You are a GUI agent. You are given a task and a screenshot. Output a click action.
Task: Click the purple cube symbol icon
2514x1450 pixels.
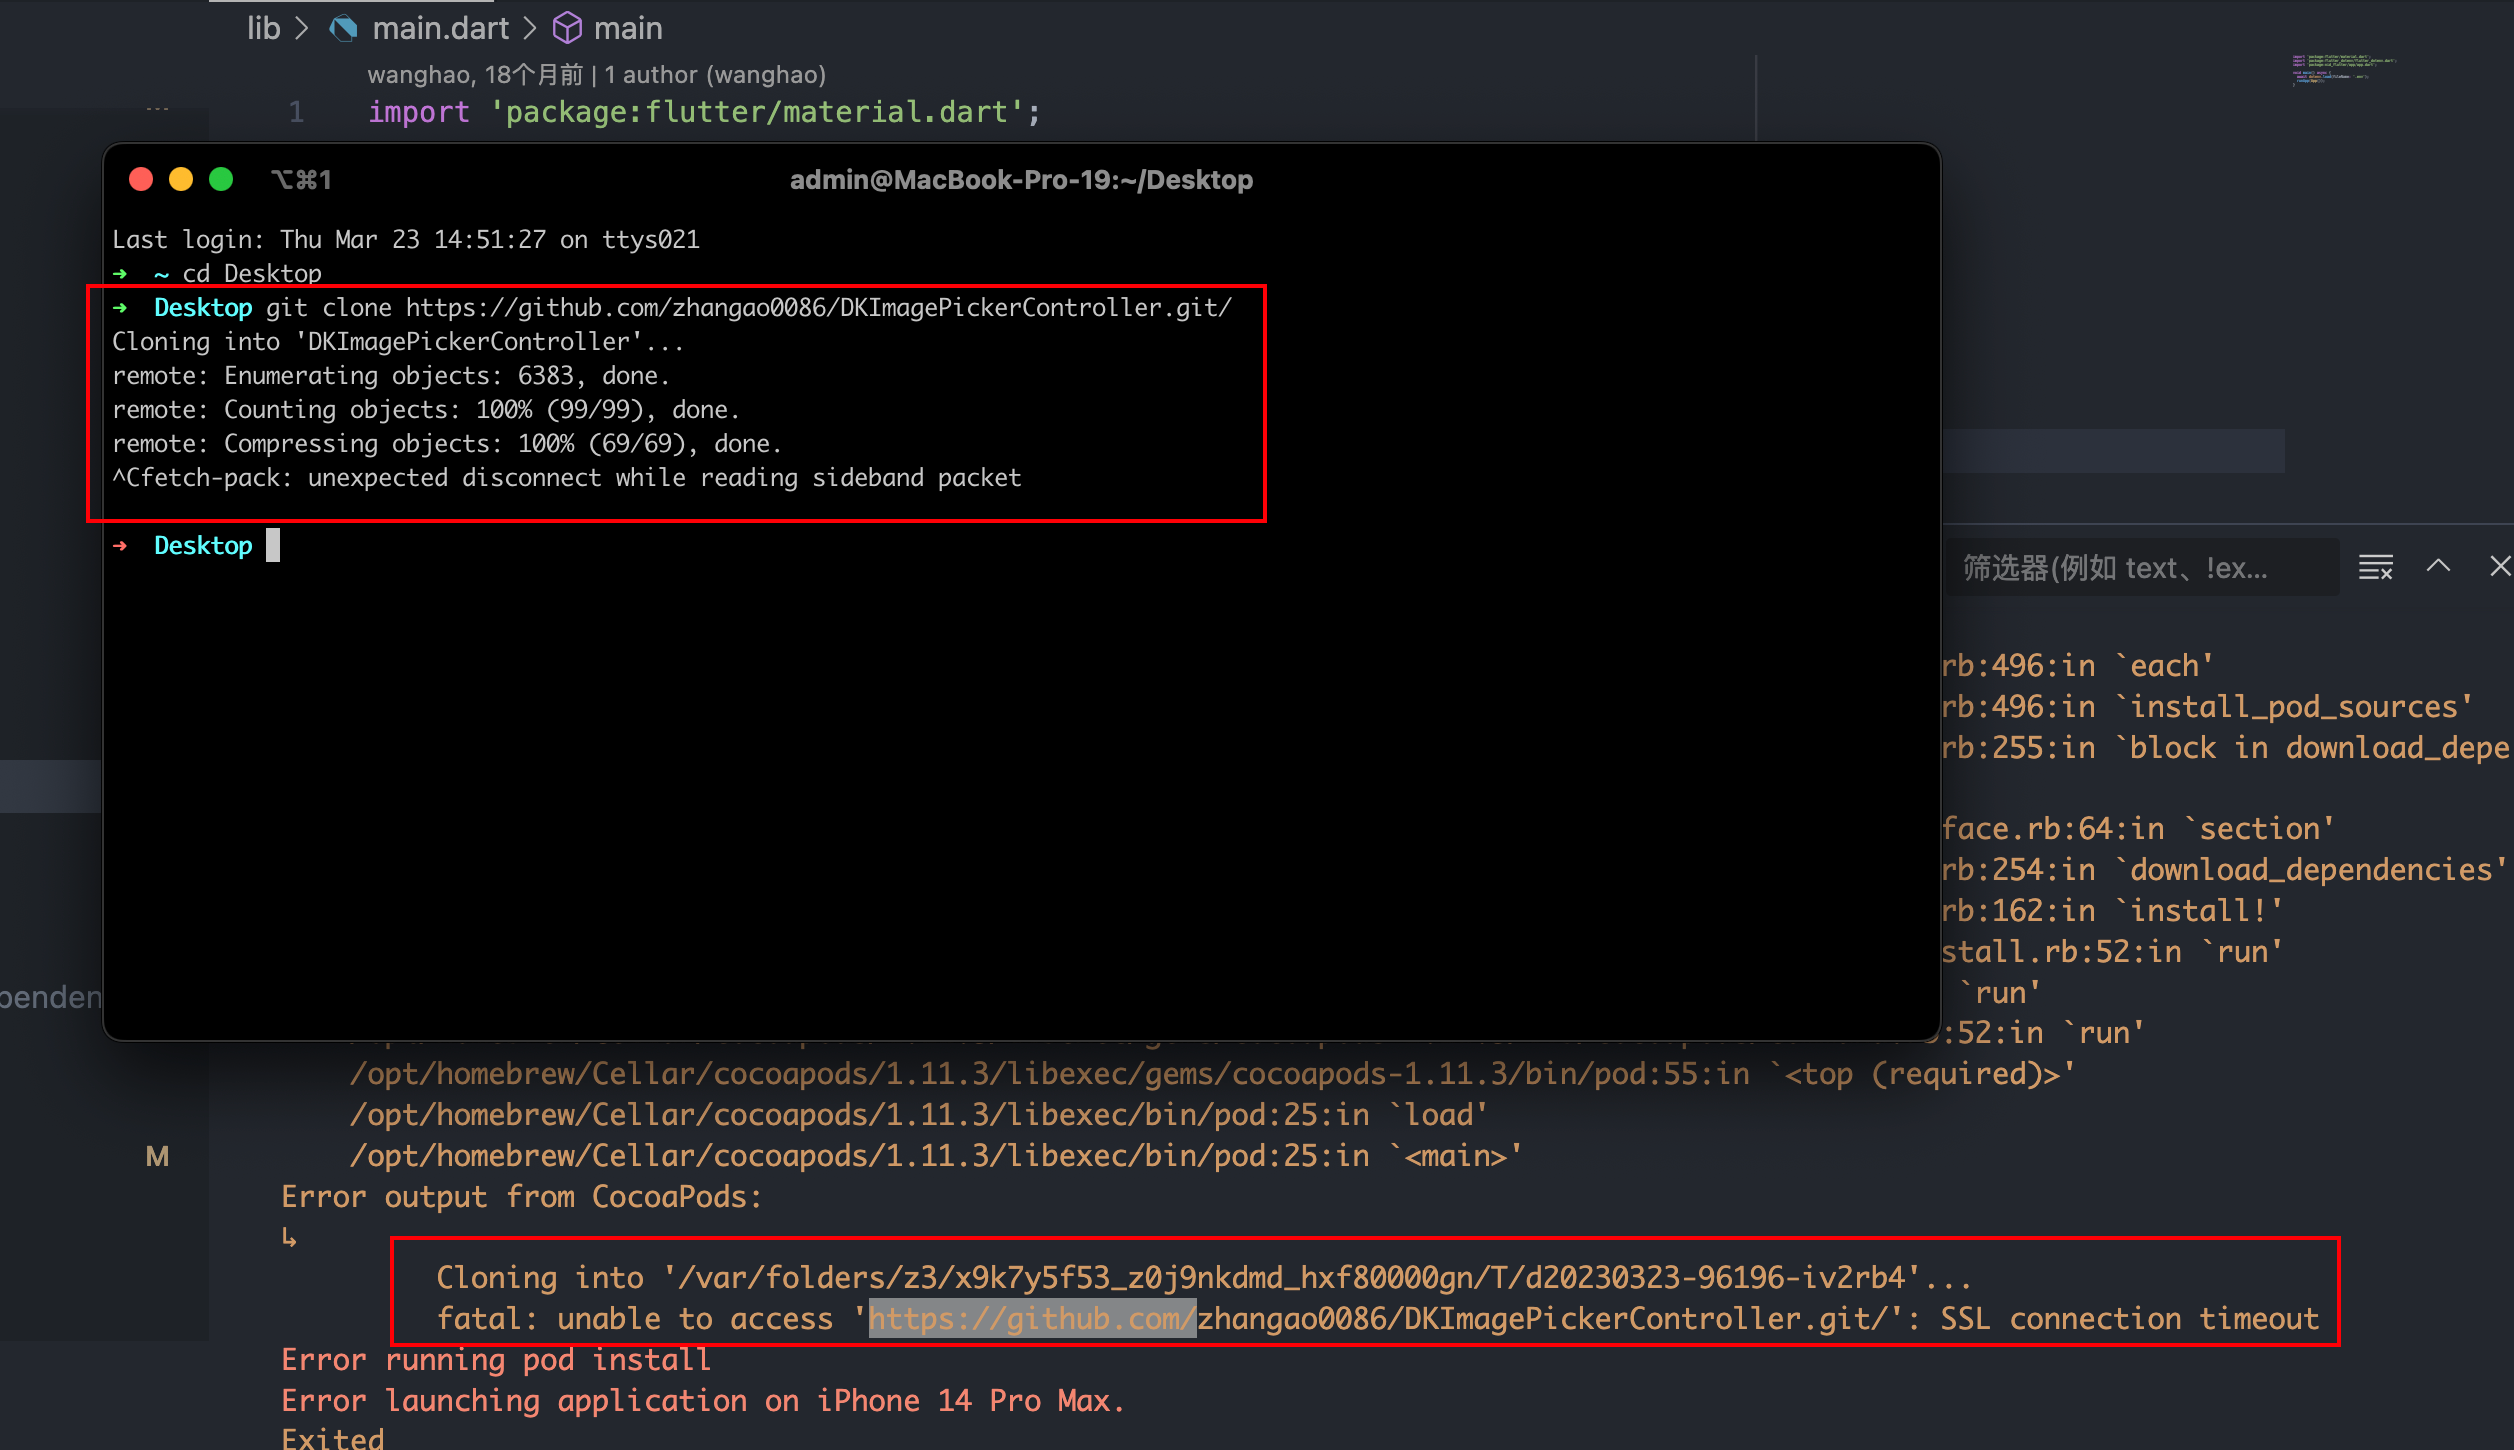pos(567,28)
